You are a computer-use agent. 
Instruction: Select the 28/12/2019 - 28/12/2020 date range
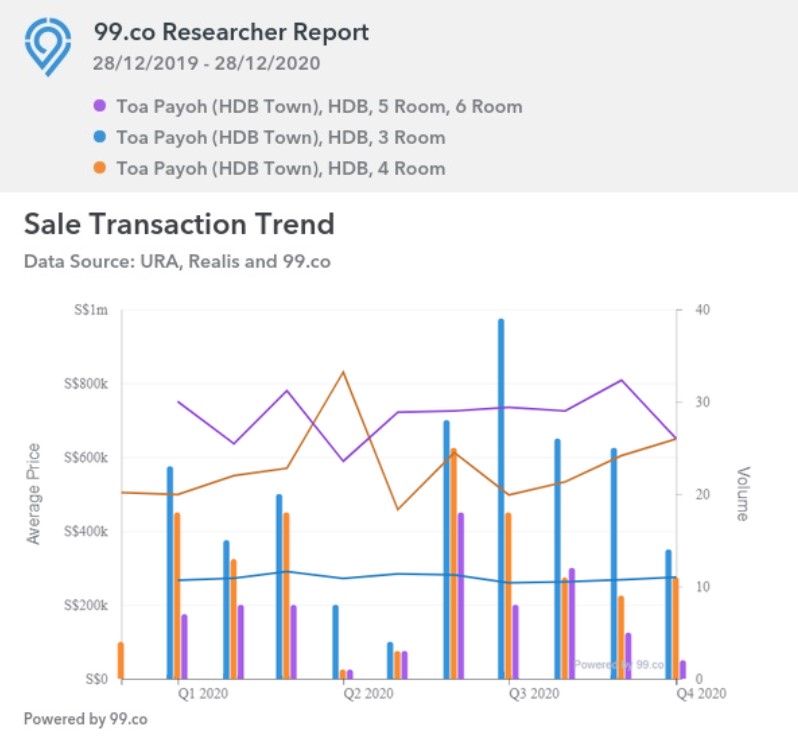pyautogui.click(x=205, y=64)
